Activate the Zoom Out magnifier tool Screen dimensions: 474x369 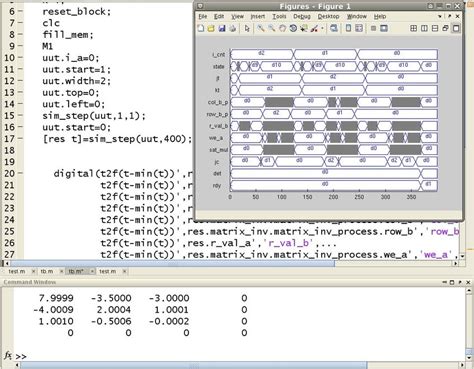(x=272, y=29)
